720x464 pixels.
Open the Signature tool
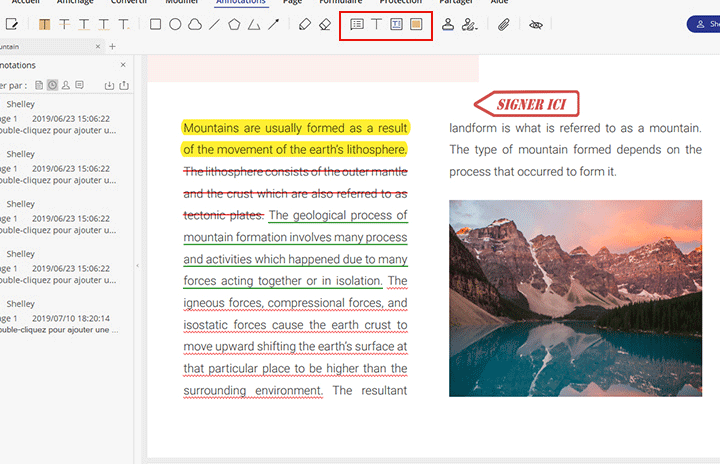(x=469, y=24)
